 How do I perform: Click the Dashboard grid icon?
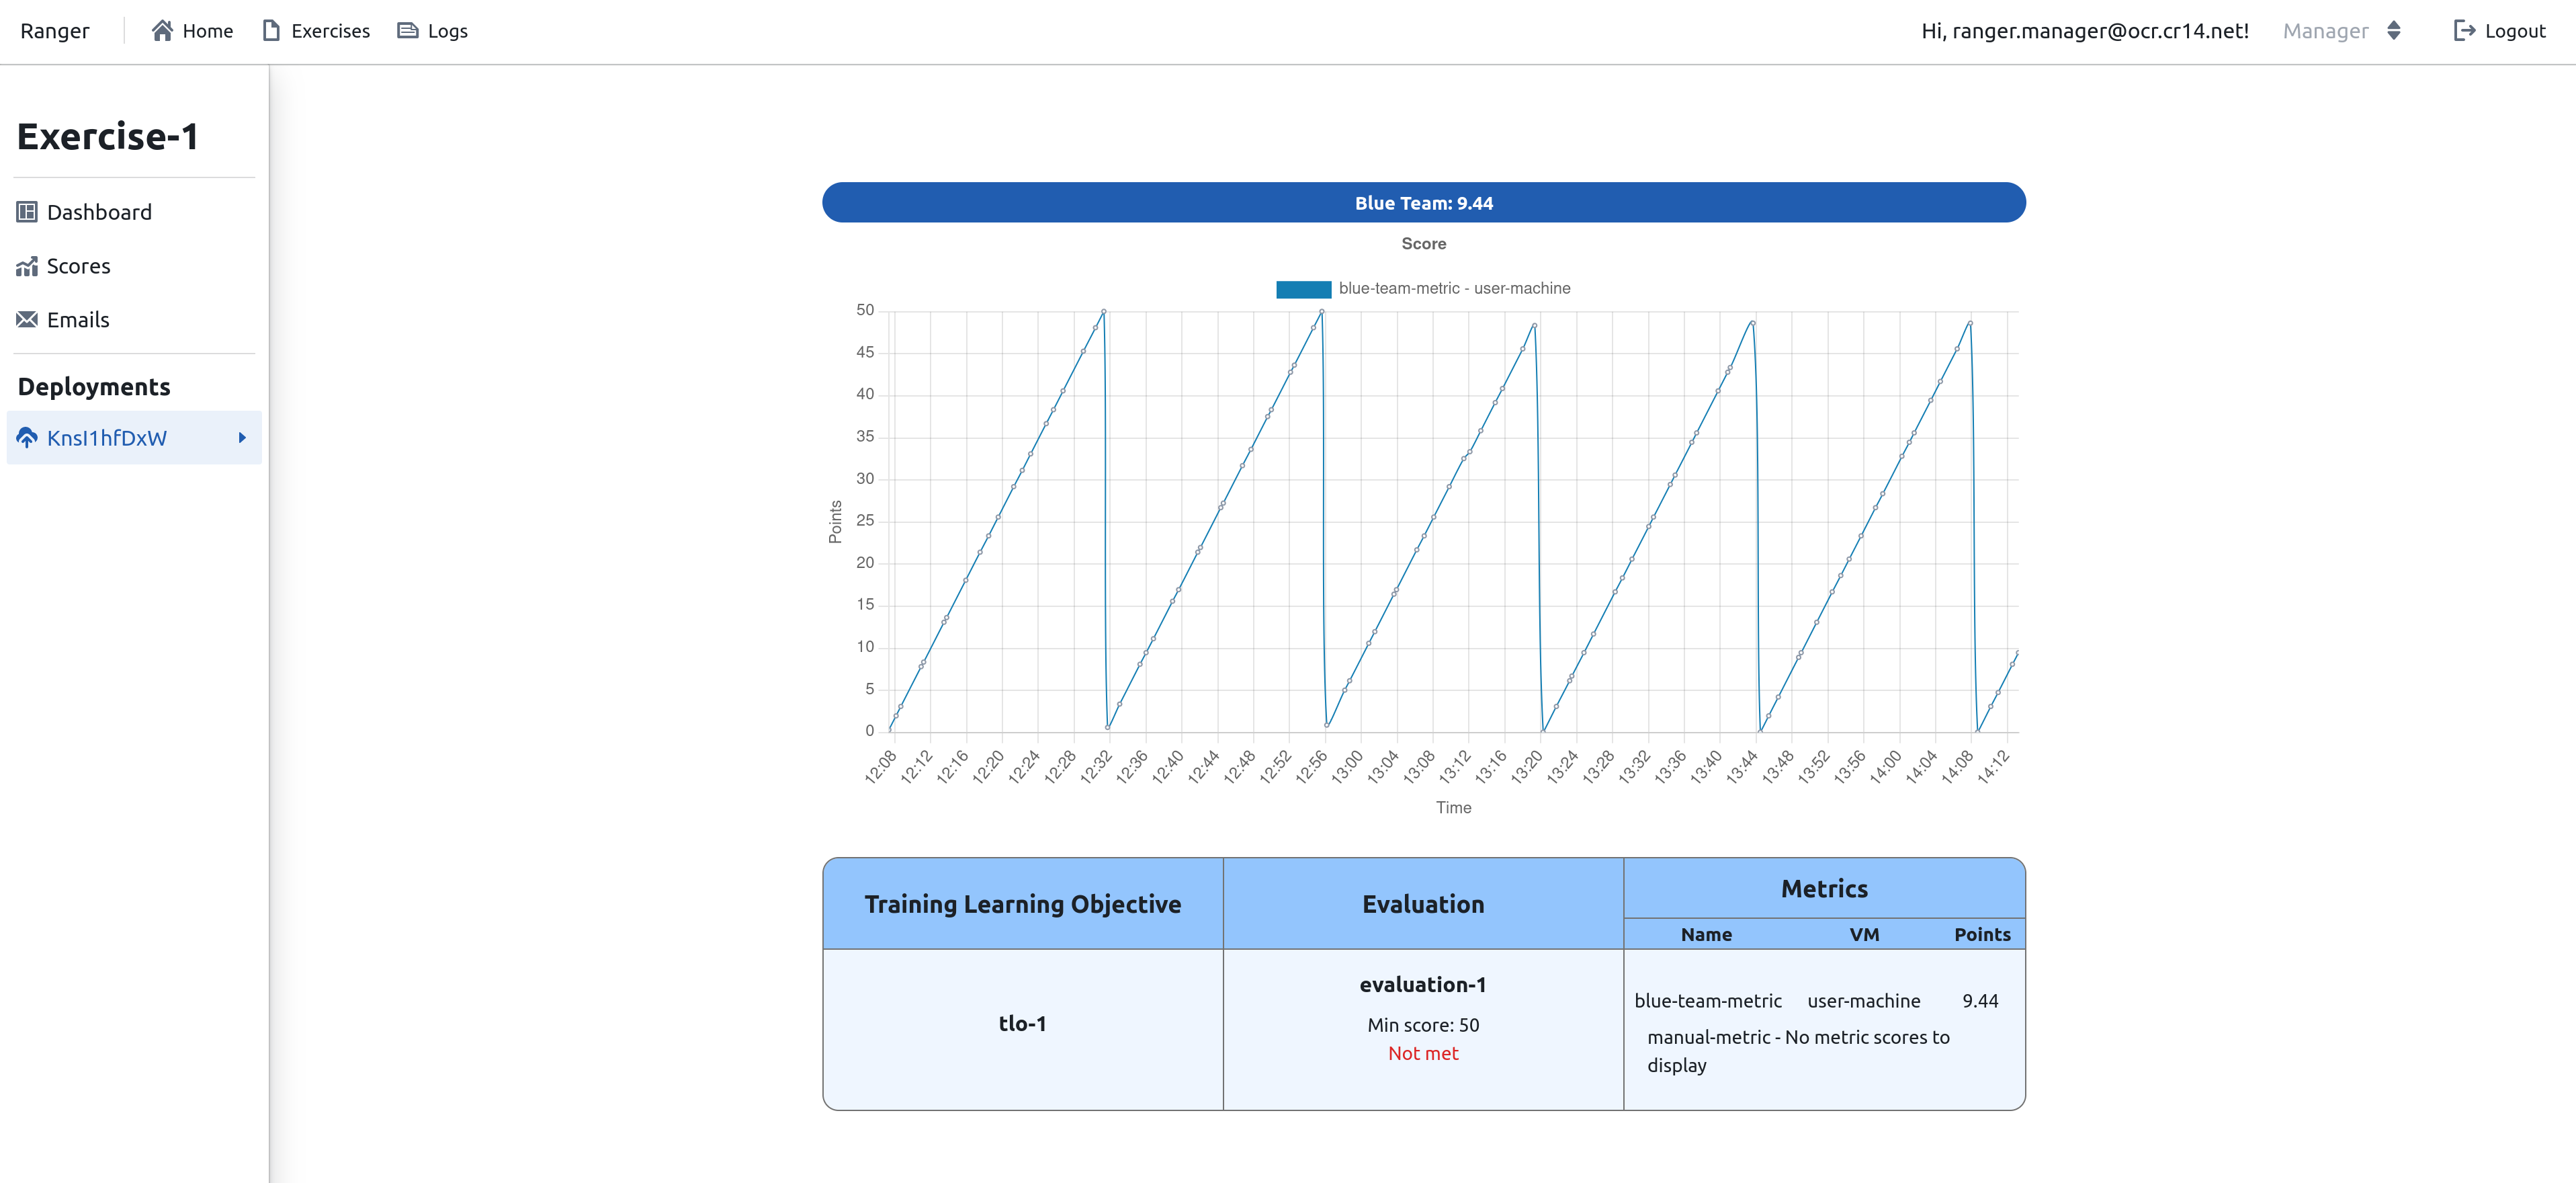[27, 212]
